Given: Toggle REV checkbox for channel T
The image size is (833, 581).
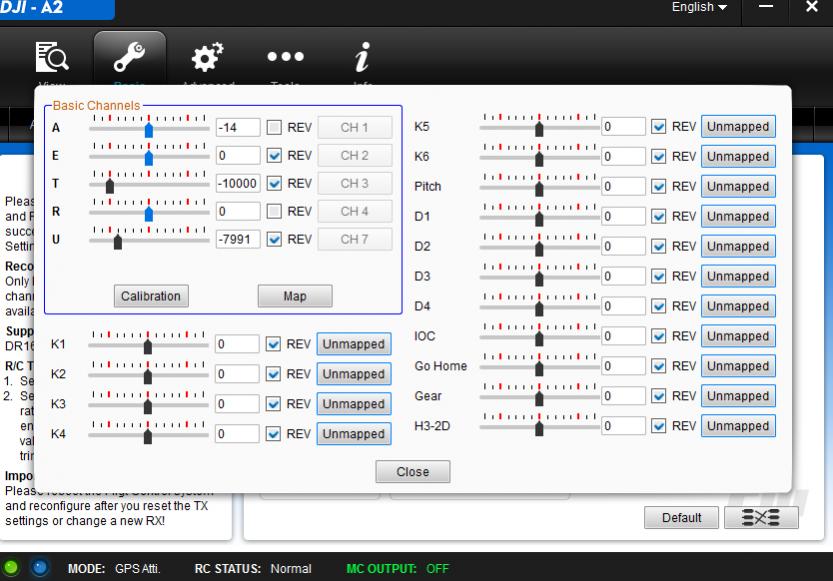Looking at the screenshot, I should coord(274,183).
